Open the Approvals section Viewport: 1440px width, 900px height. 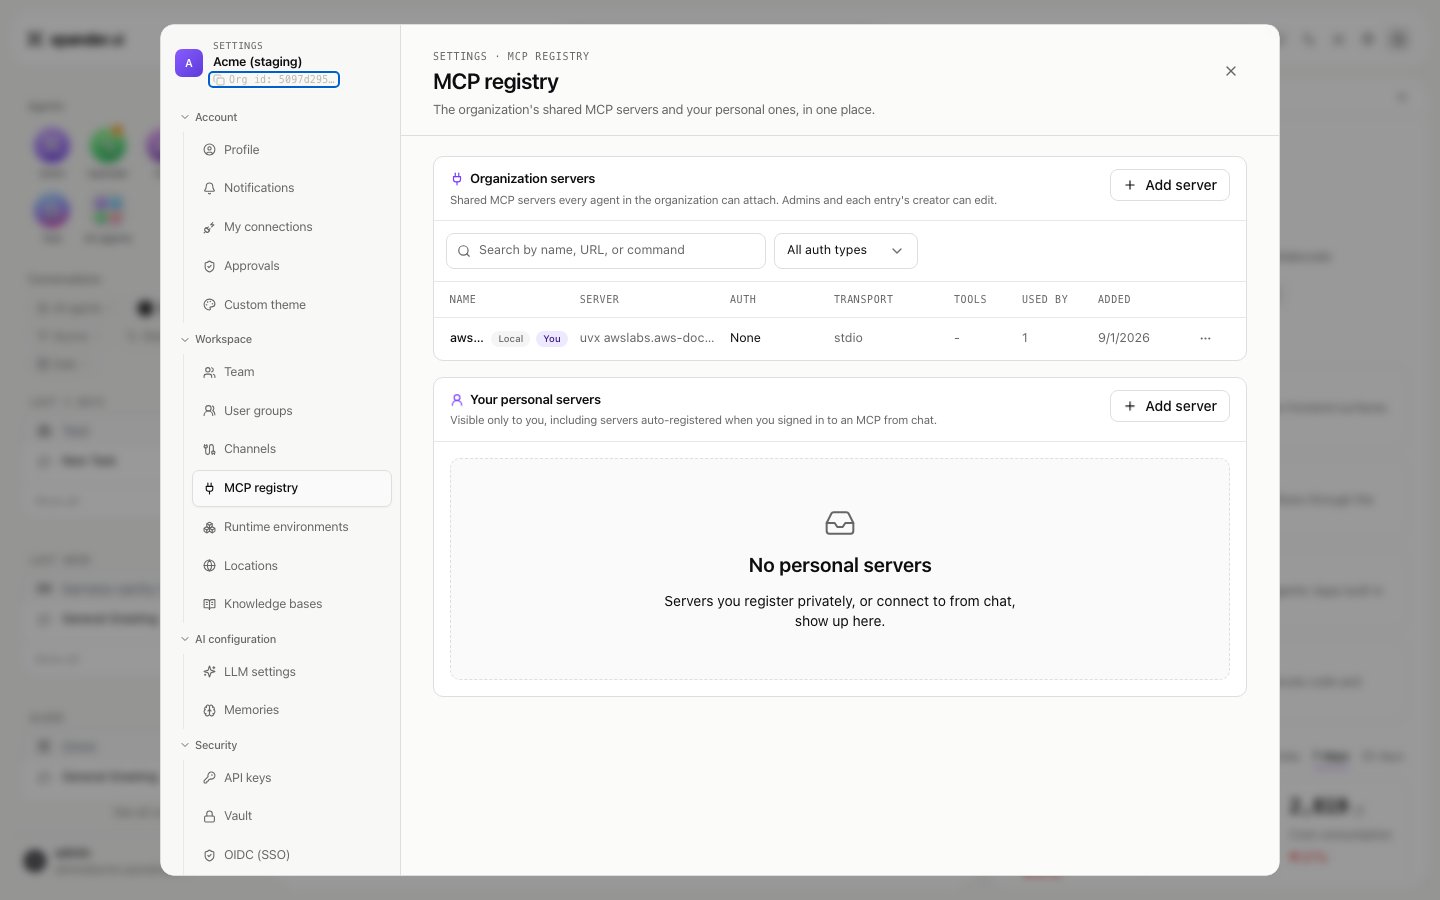pyautogui.click(x=291, y=266)
